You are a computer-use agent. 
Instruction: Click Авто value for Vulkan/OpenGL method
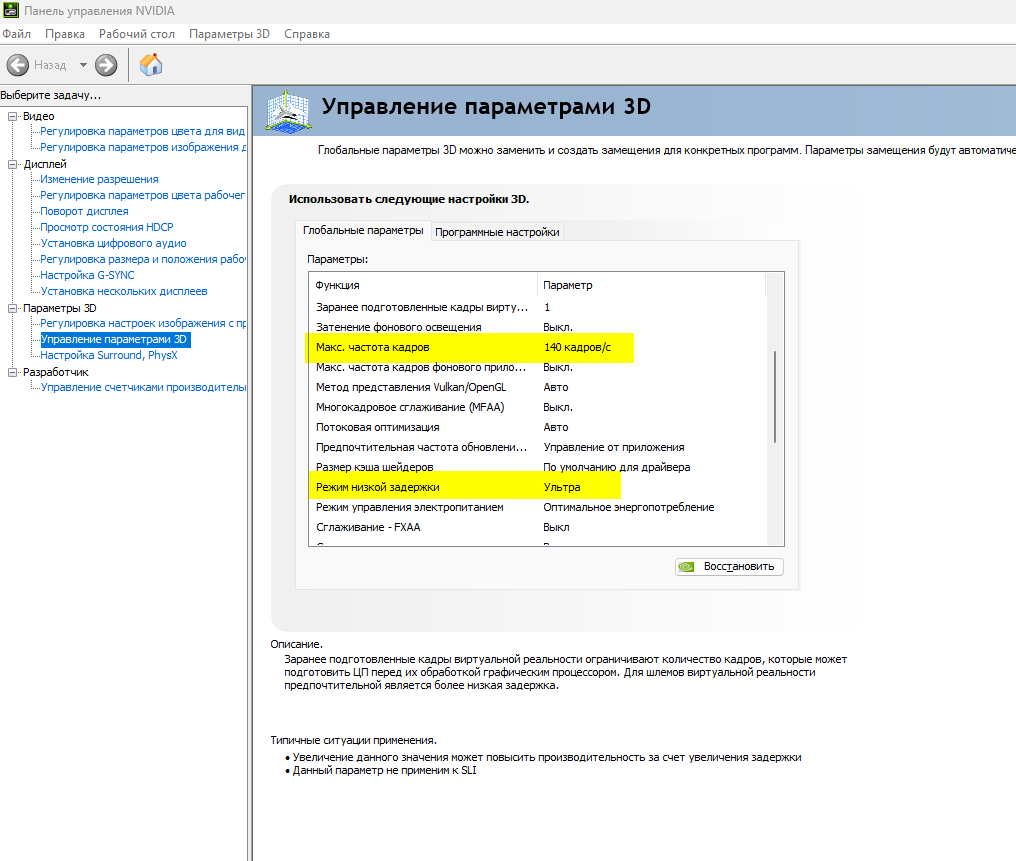pyautogui.click(x=556, y=387)
